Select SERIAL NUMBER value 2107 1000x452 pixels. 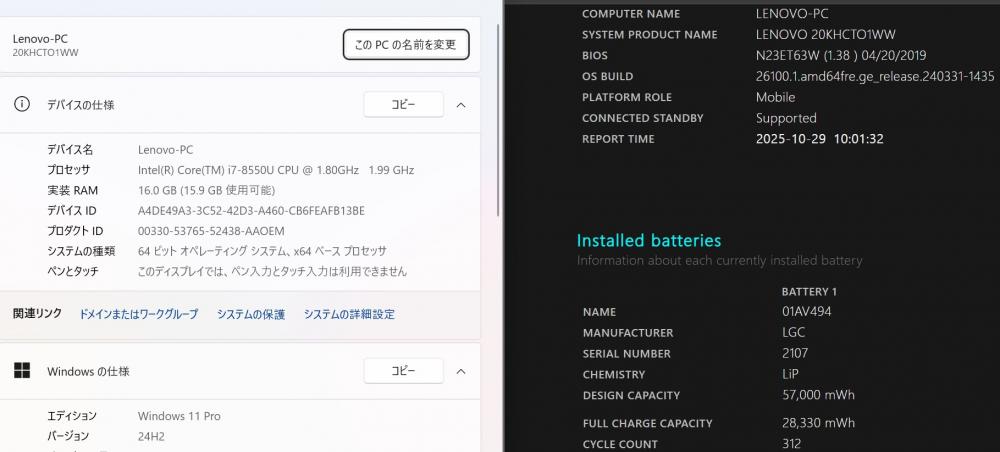(795, 353)
